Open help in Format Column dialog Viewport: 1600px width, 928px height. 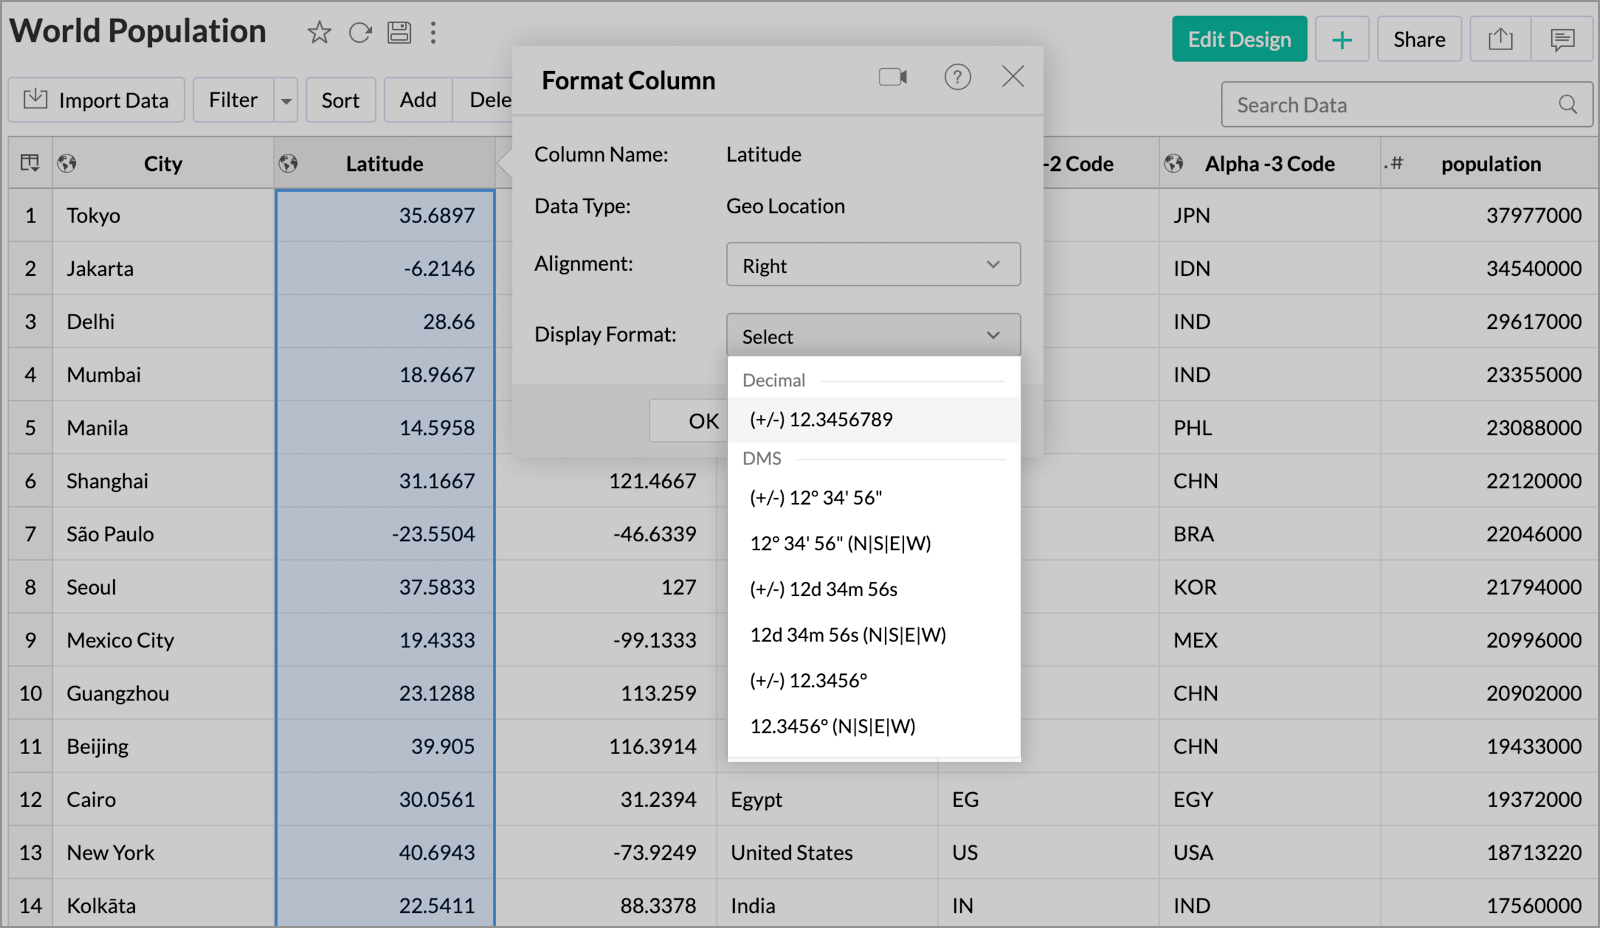(x=957, y=77)
